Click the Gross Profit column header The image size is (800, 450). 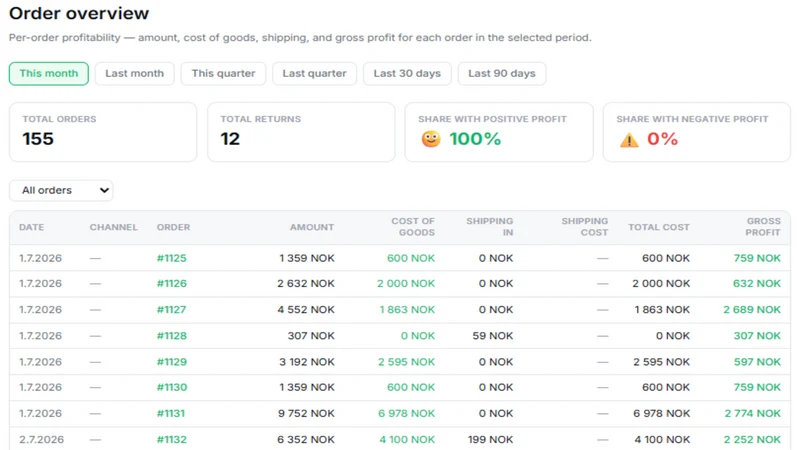[763, 227]
